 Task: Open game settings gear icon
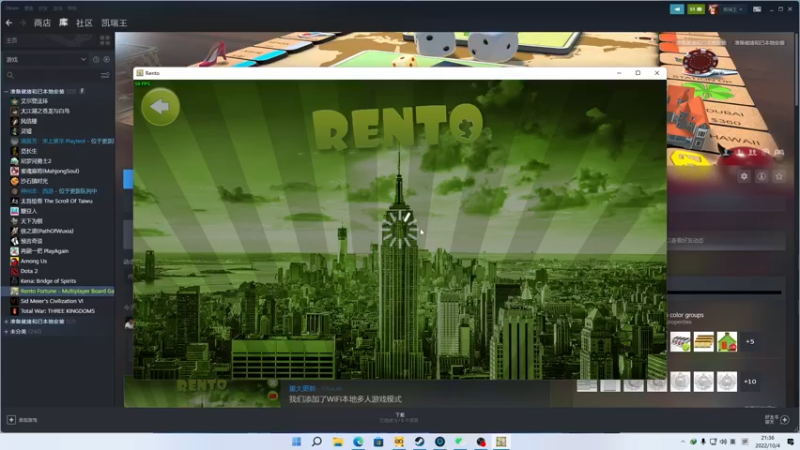coord(744,176)
